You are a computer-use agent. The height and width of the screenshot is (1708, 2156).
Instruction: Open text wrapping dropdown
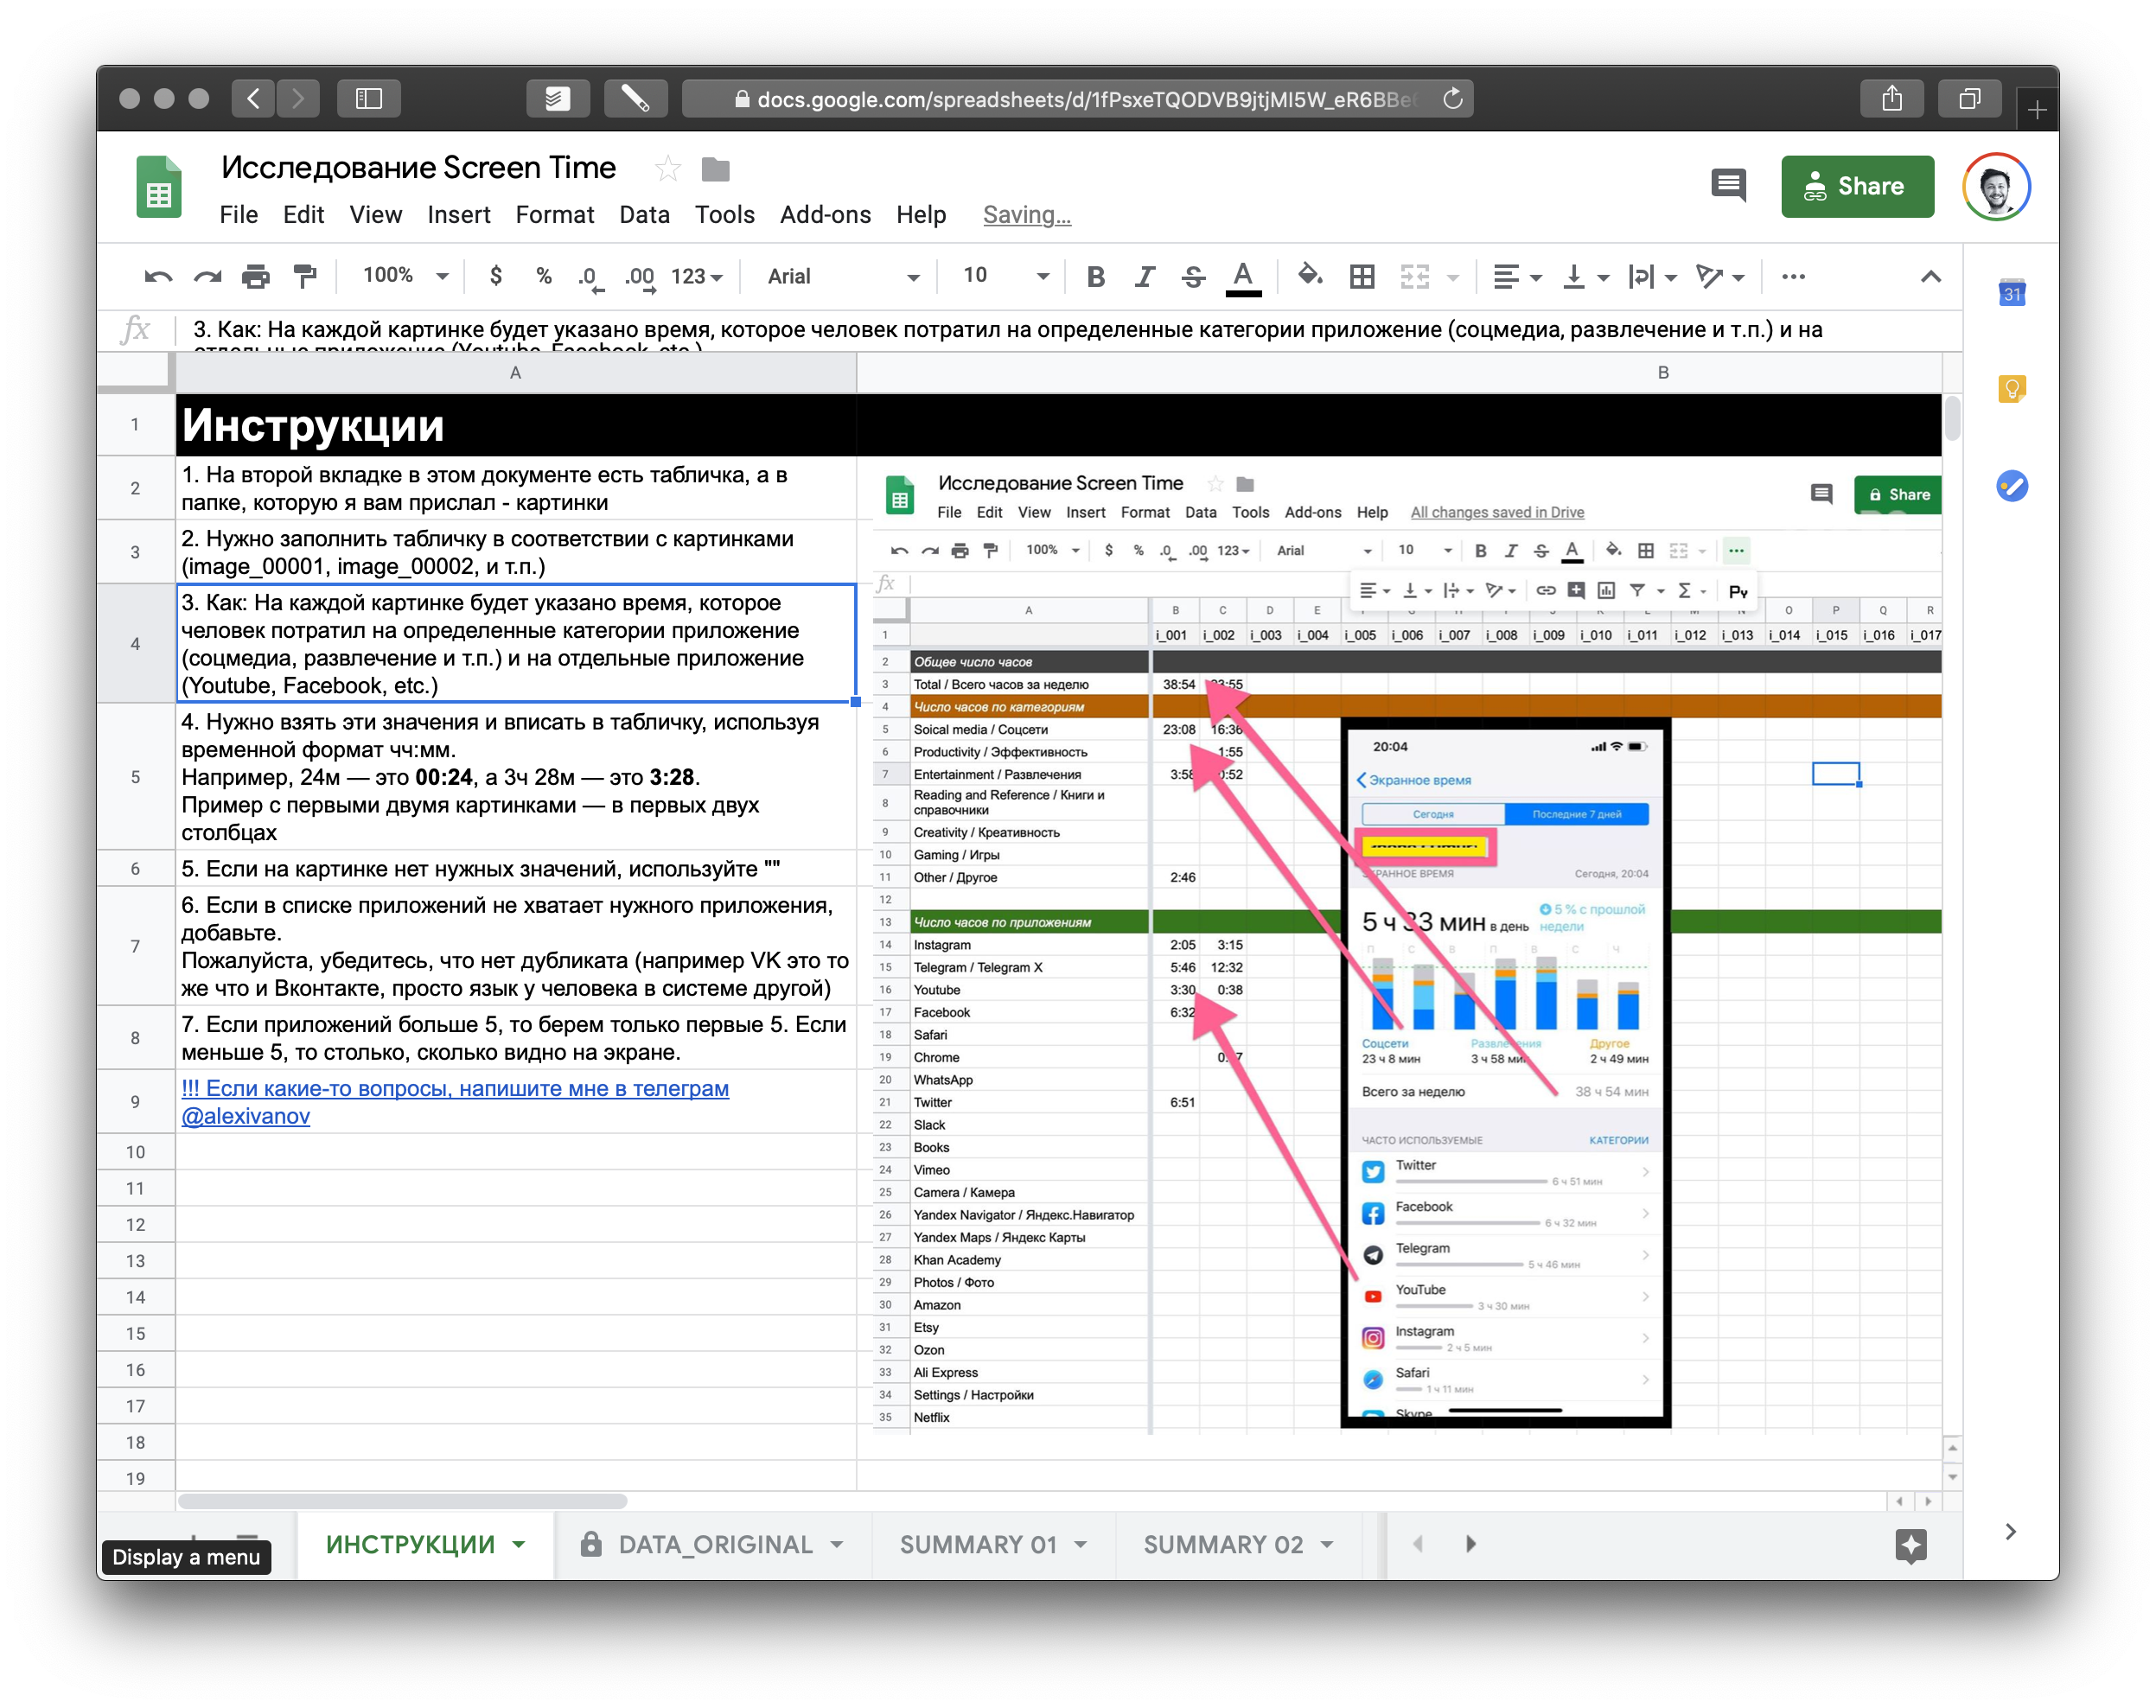coord(1651,277)
